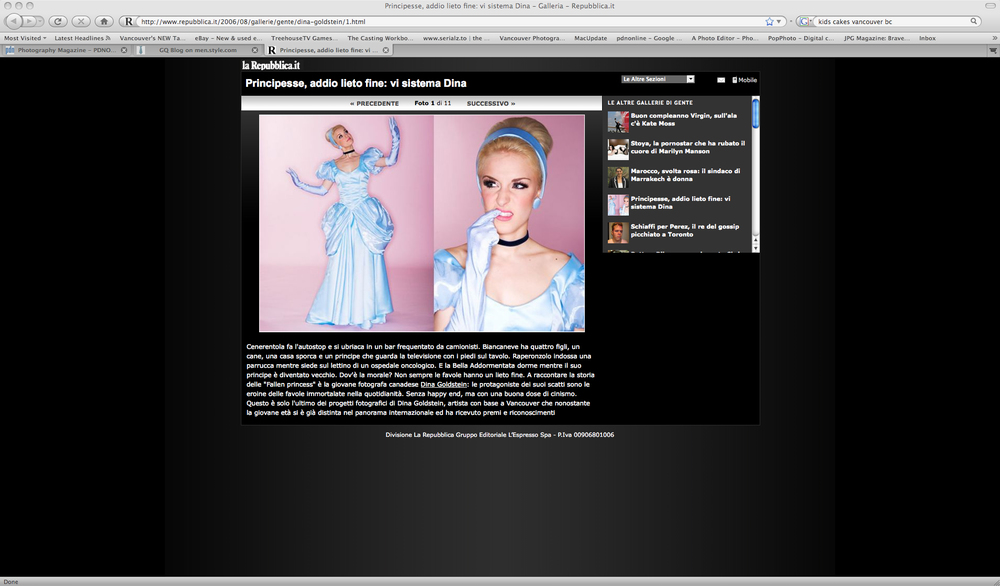Click the Stop loading X button
This screenshot has height=586, width=1000.
(81, 21)
